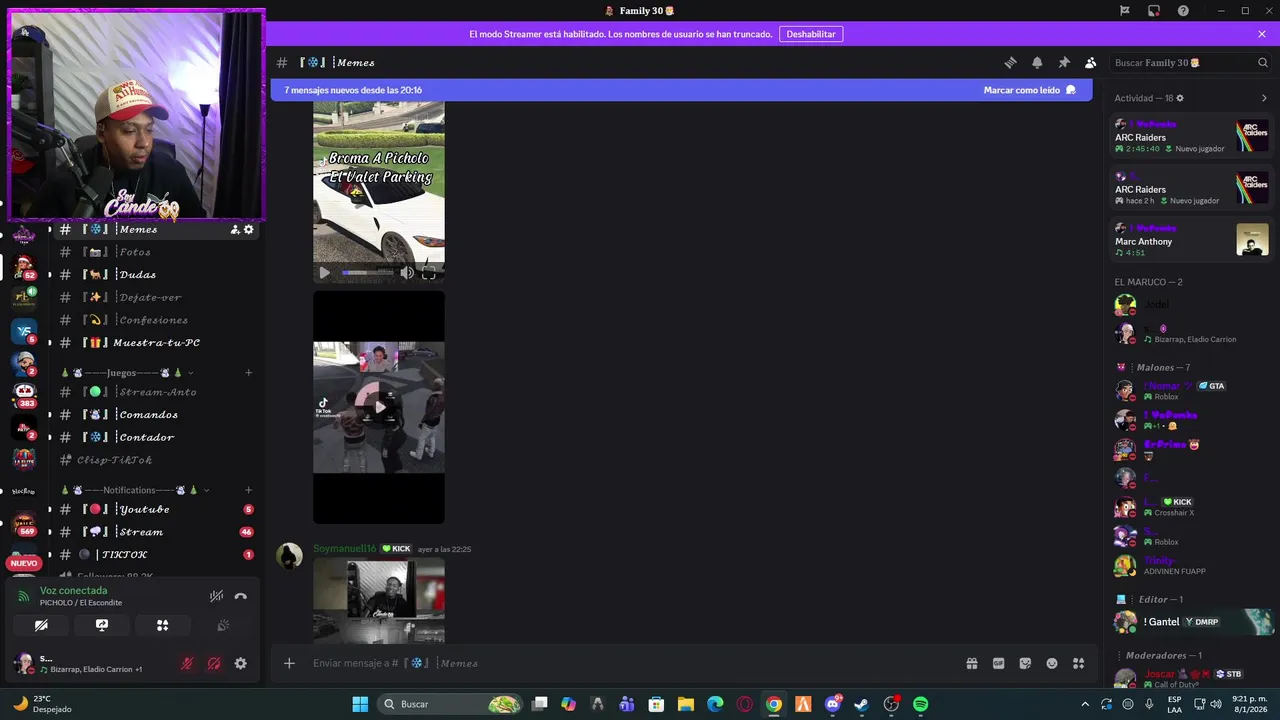Disconnect from voice with the hang-up icon
This screenshot has width=1280, height=720.
coord(240,596)
